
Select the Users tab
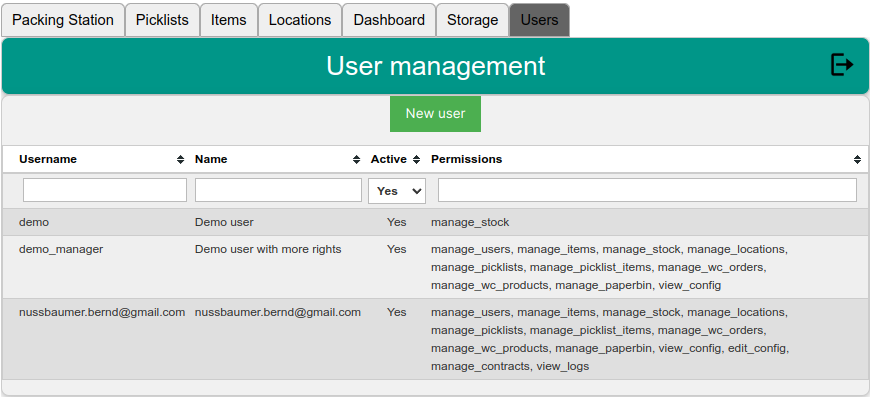coord(539,20)
